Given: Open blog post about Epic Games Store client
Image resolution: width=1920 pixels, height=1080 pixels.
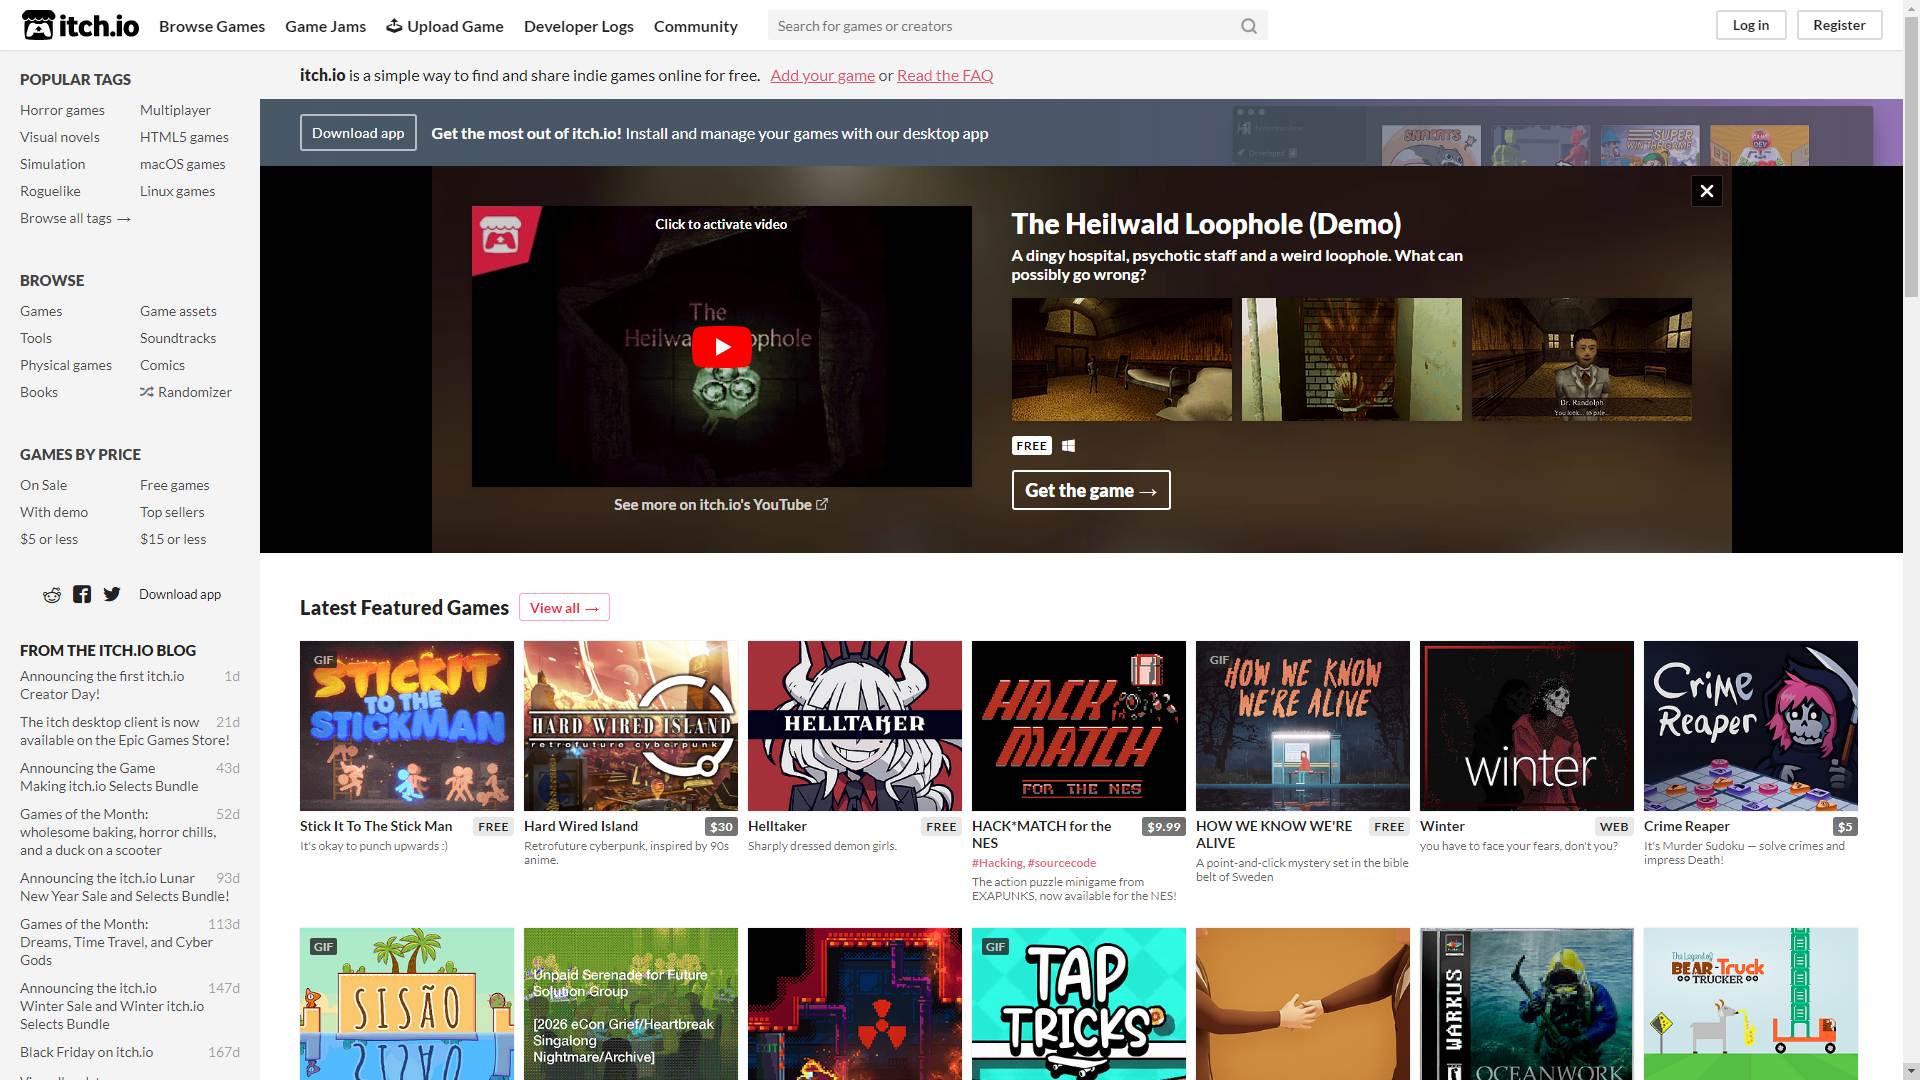Looking at the screenshot, I should pyautogui.click(x=125, y=731).
